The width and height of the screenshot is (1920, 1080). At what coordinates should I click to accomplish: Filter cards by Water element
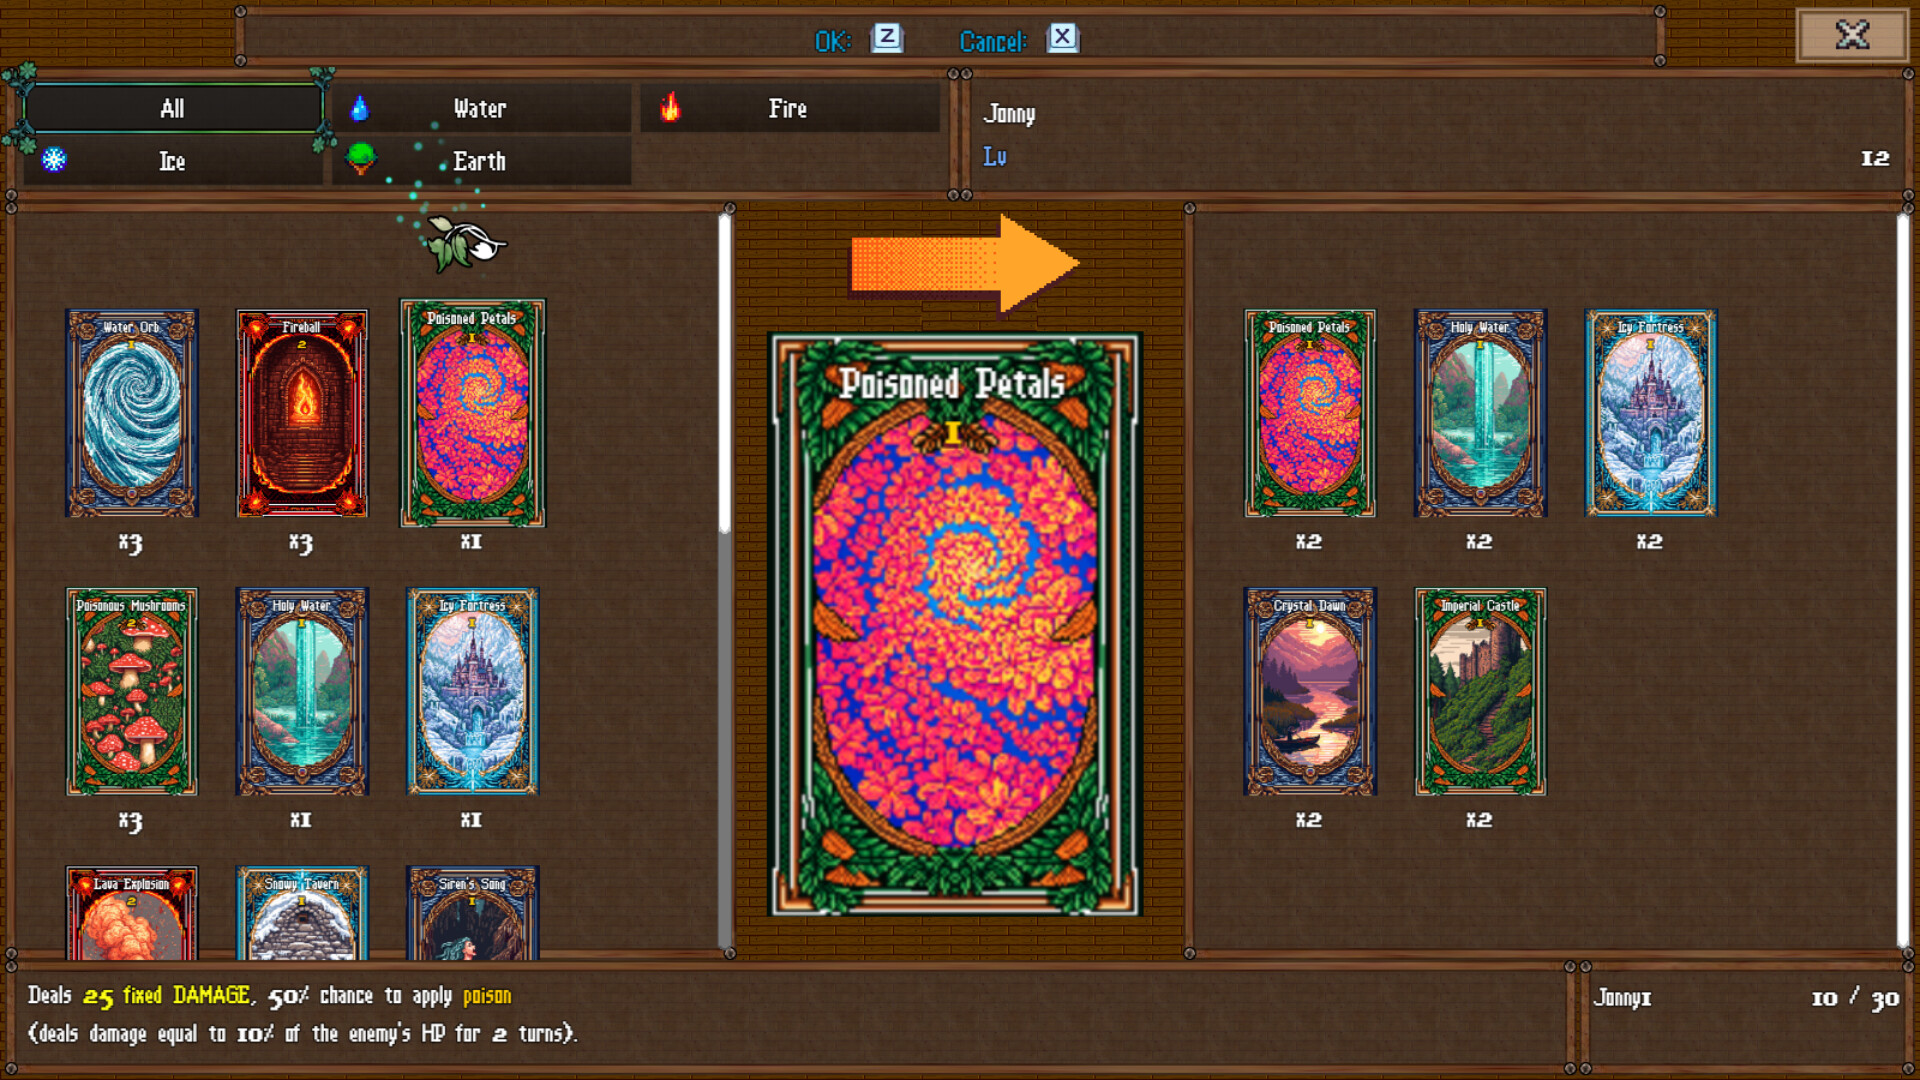pos(481,108)
